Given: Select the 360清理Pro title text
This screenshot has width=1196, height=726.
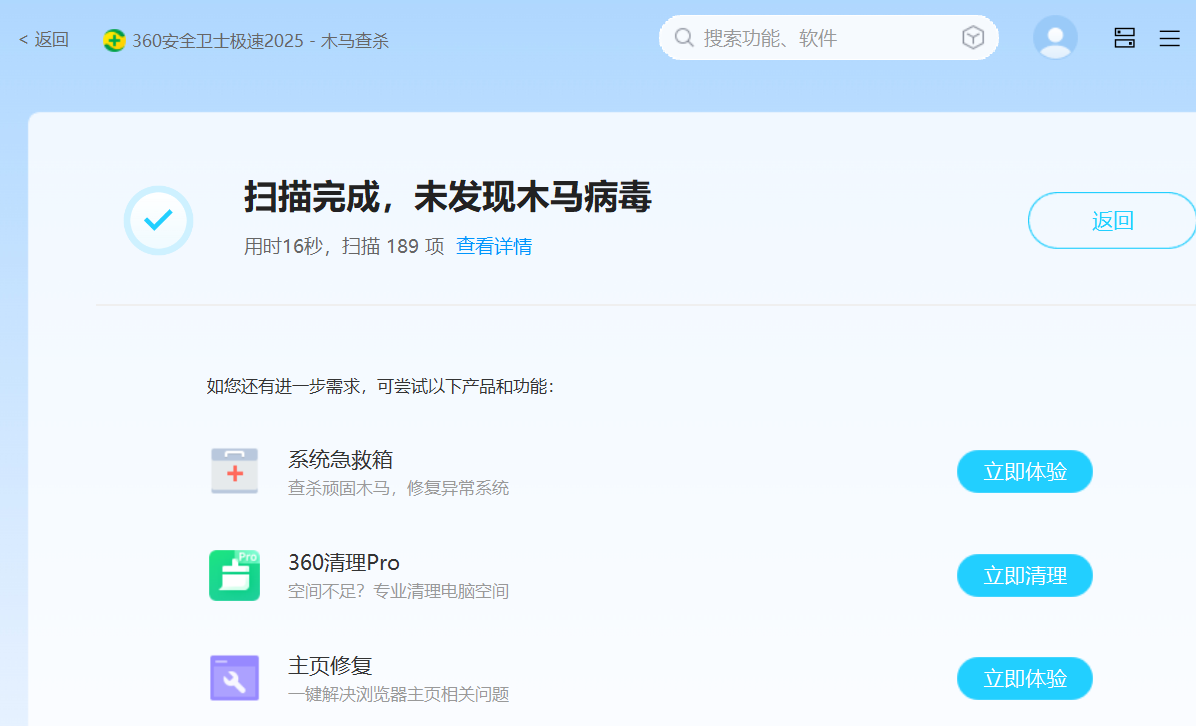Looking at the screenshot, I should pyautogui.click(x=344, y=563).
